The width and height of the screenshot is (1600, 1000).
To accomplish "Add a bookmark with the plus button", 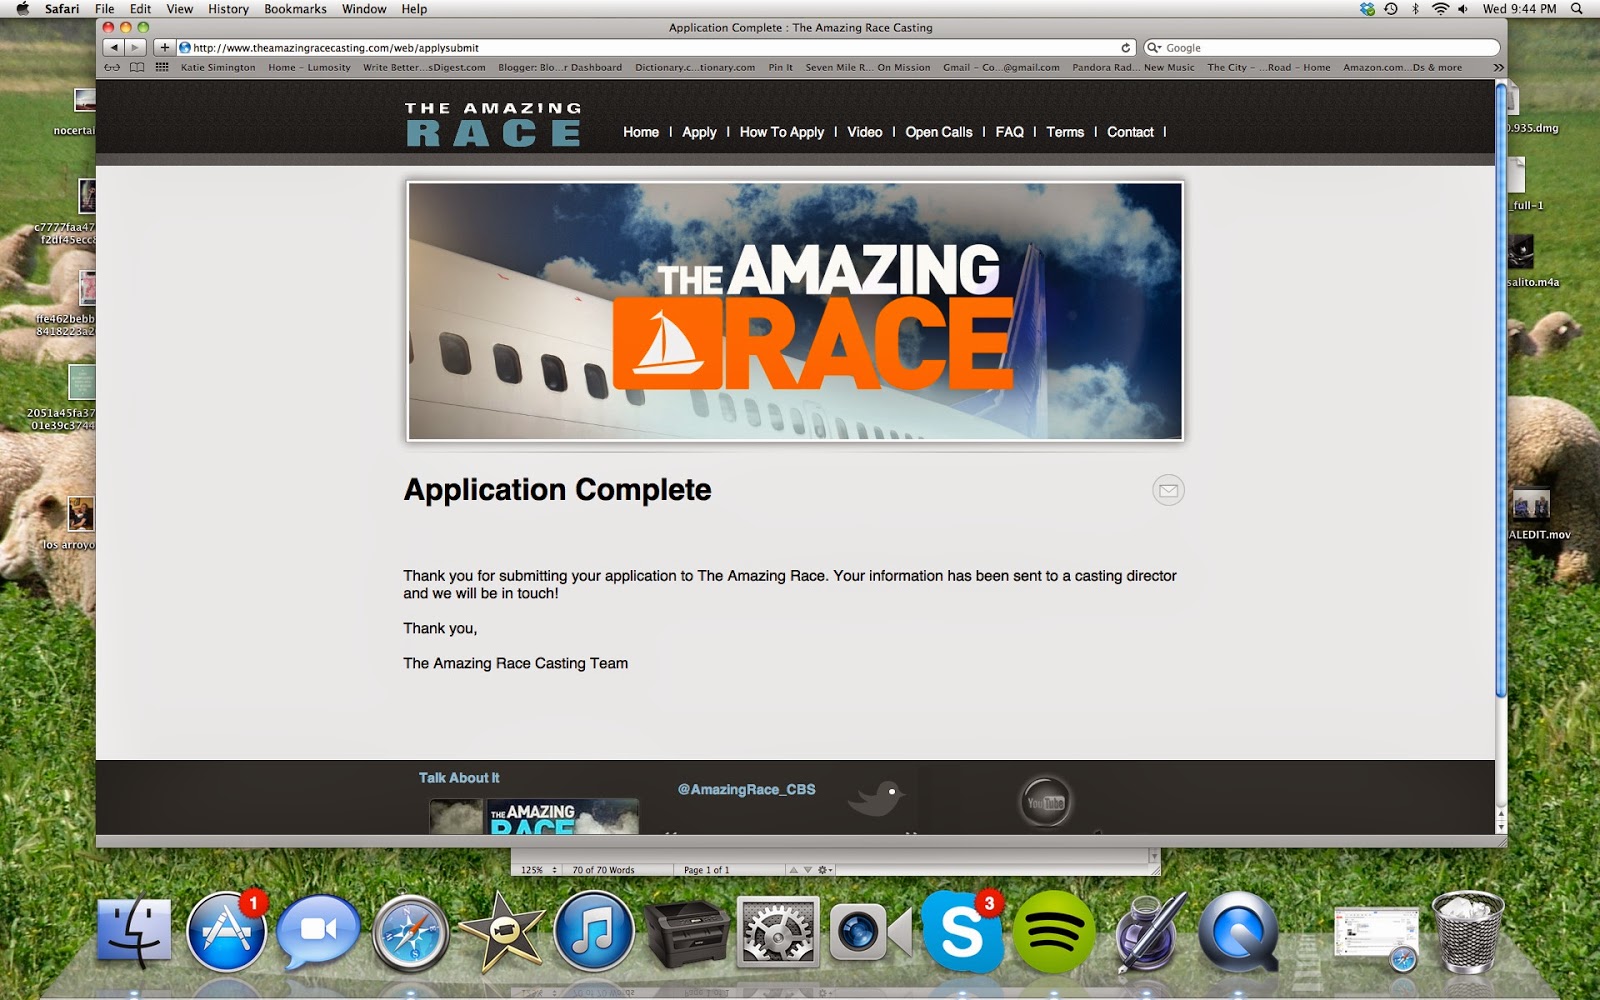I will [x=164, y=47].
